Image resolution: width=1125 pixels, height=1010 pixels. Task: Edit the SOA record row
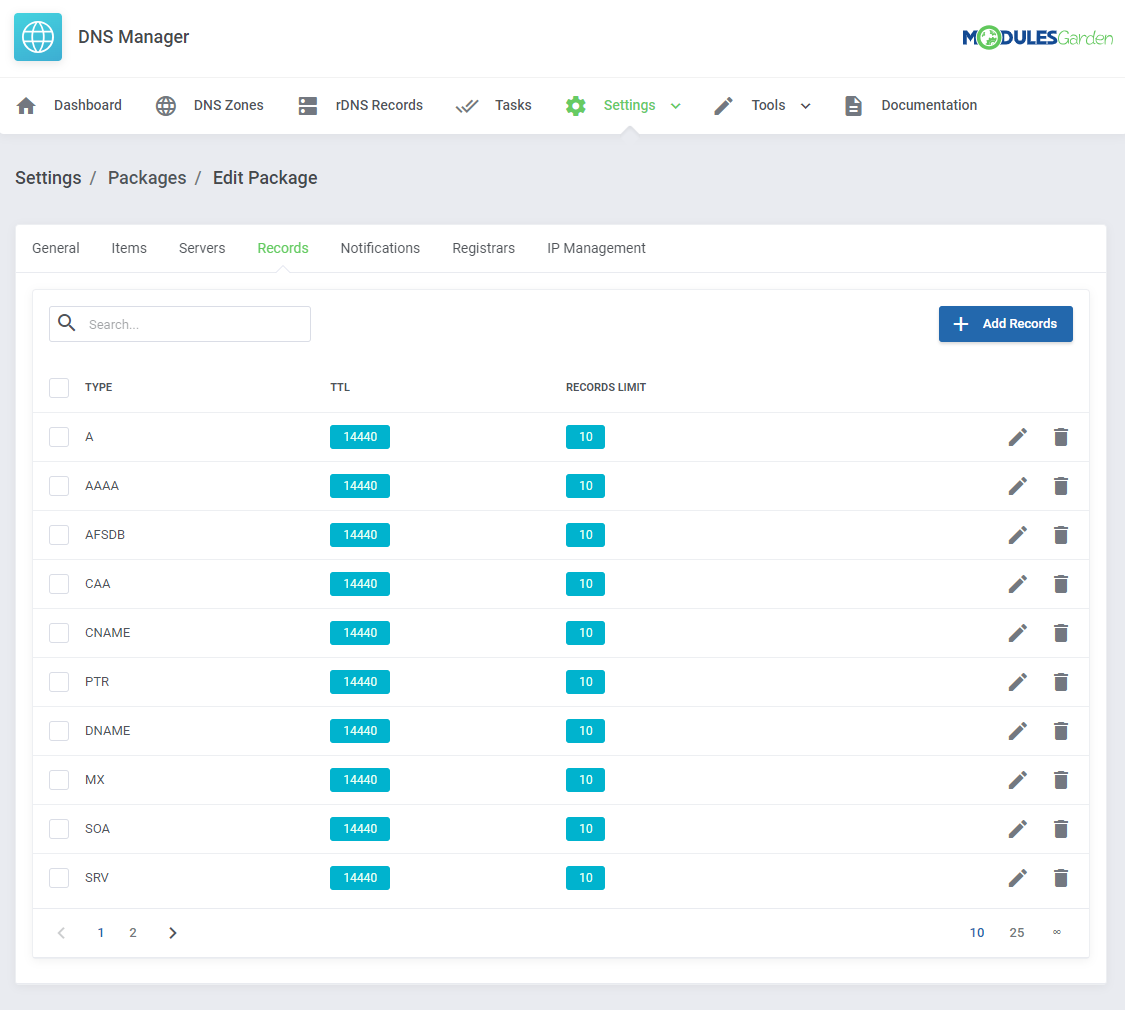(x=1017, y=829)
